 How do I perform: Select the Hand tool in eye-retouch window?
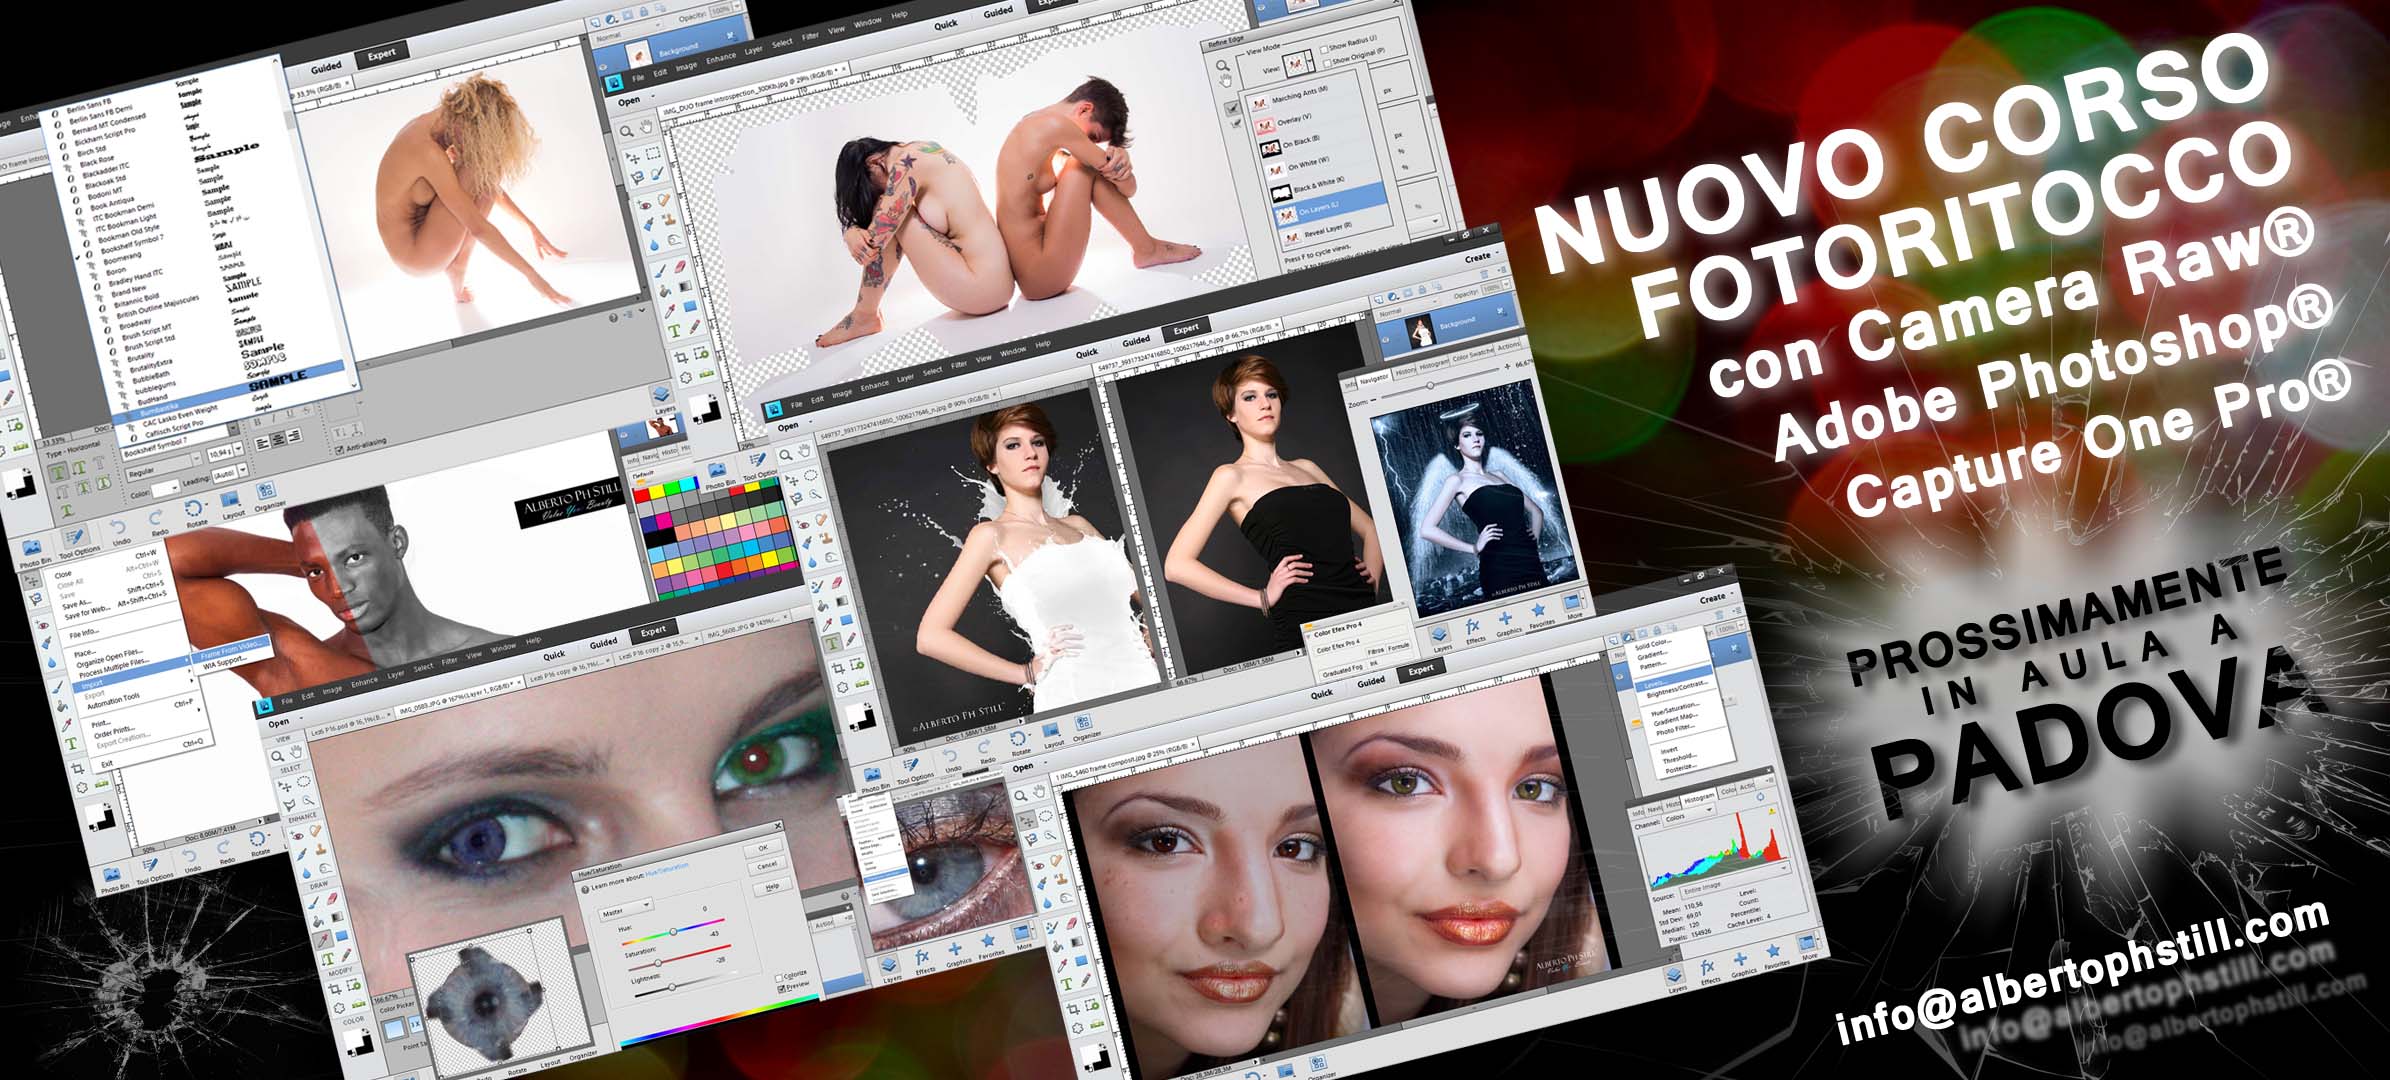click(296, 752)
